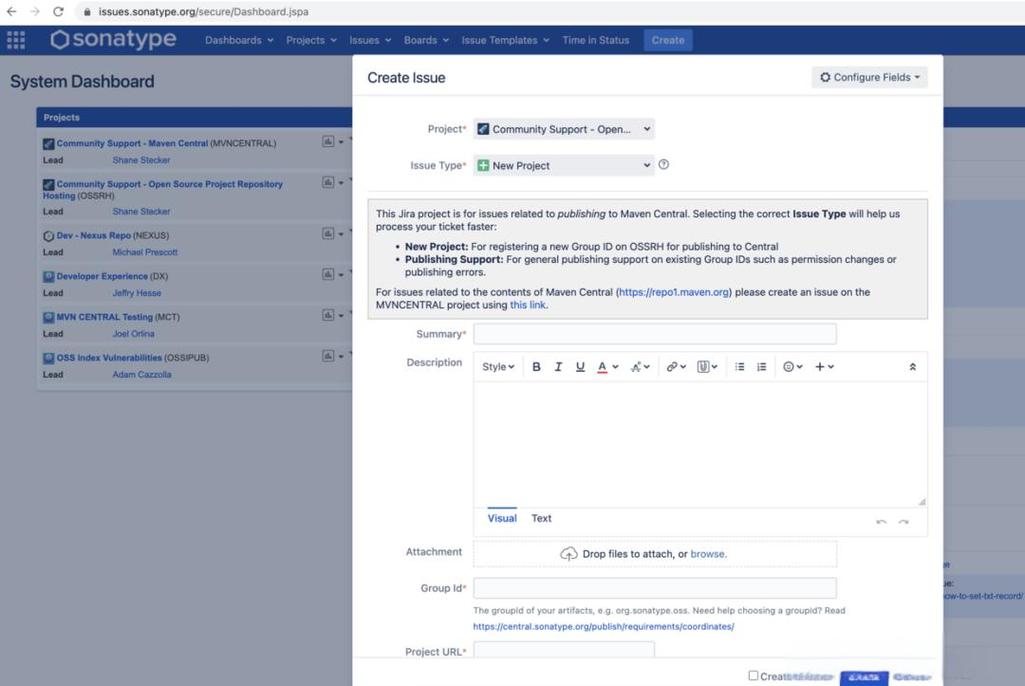Open the insert-more plus menu
1025x686 pixels.
pyautogui.click(x=824, y=367)
